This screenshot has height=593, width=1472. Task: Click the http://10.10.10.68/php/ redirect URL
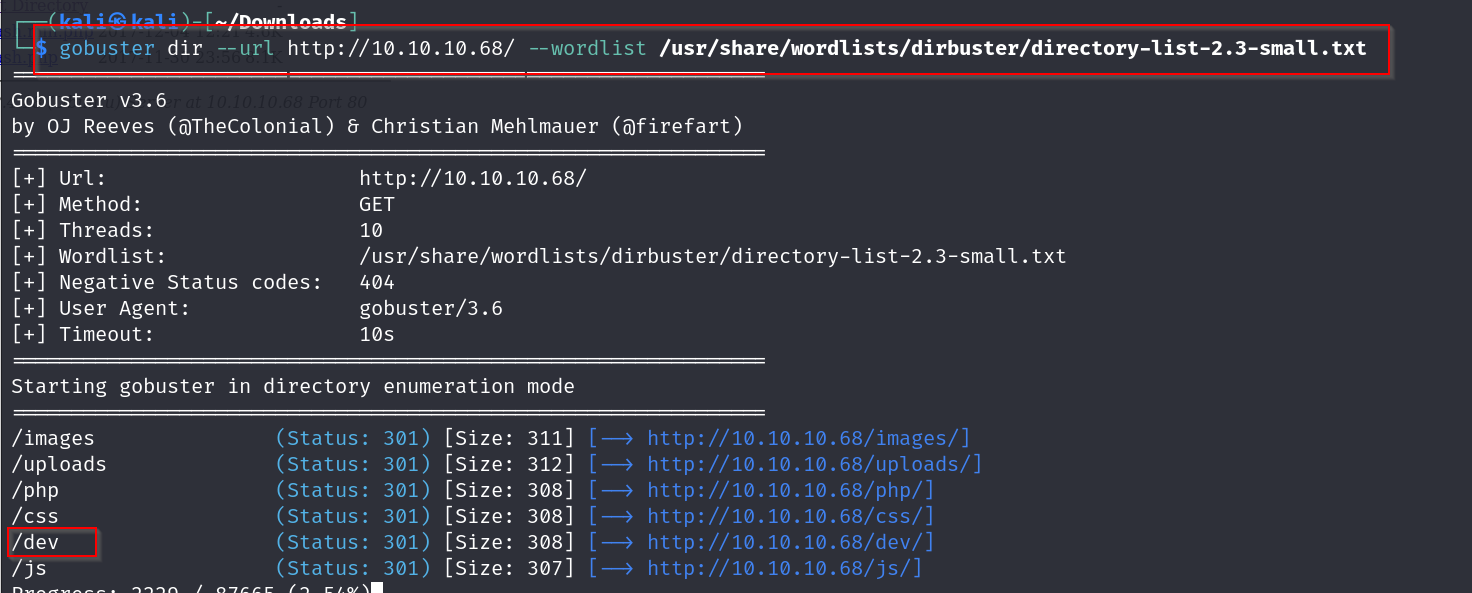pos(790,490)
